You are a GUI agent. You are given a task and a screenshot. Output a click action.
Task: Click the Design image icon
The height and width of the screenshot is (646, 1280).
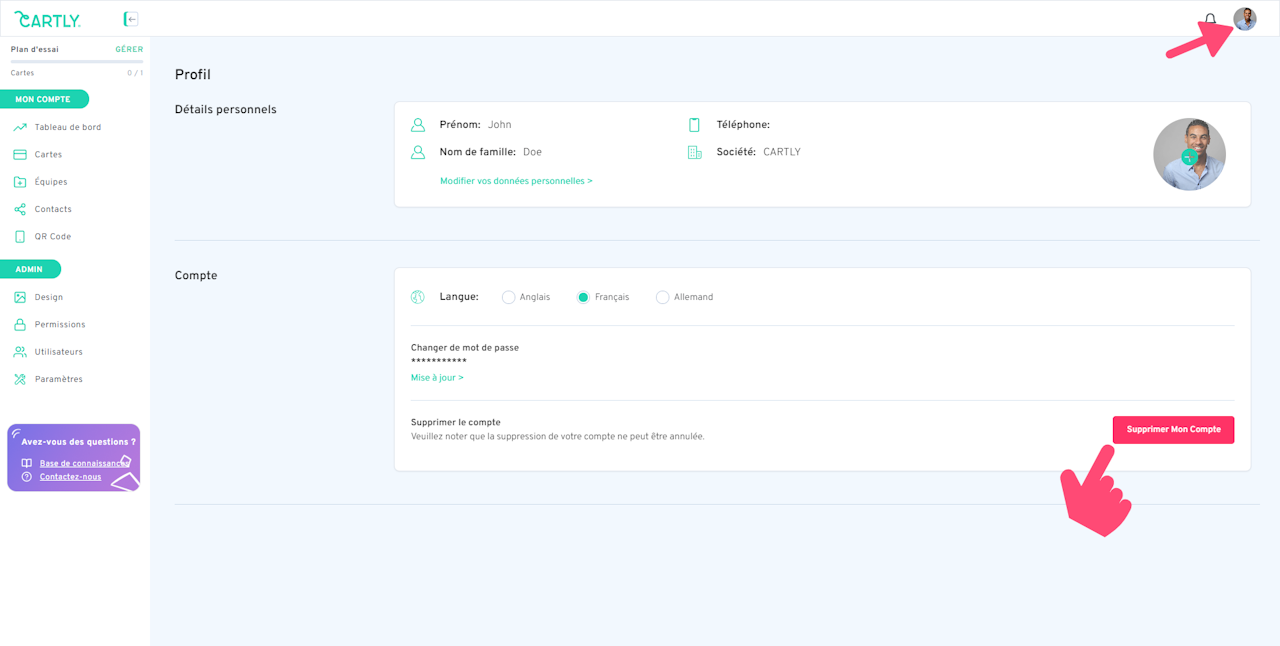20,297
